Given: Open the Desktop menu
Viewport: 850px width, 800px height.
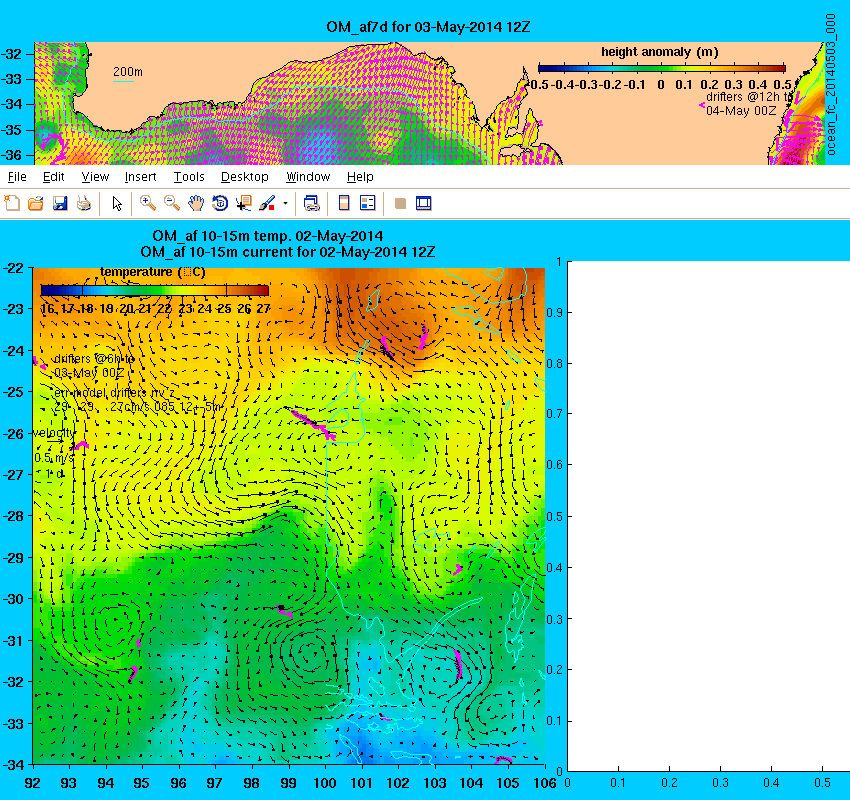Looking at the screenshot, I should [x=244, y=177].
